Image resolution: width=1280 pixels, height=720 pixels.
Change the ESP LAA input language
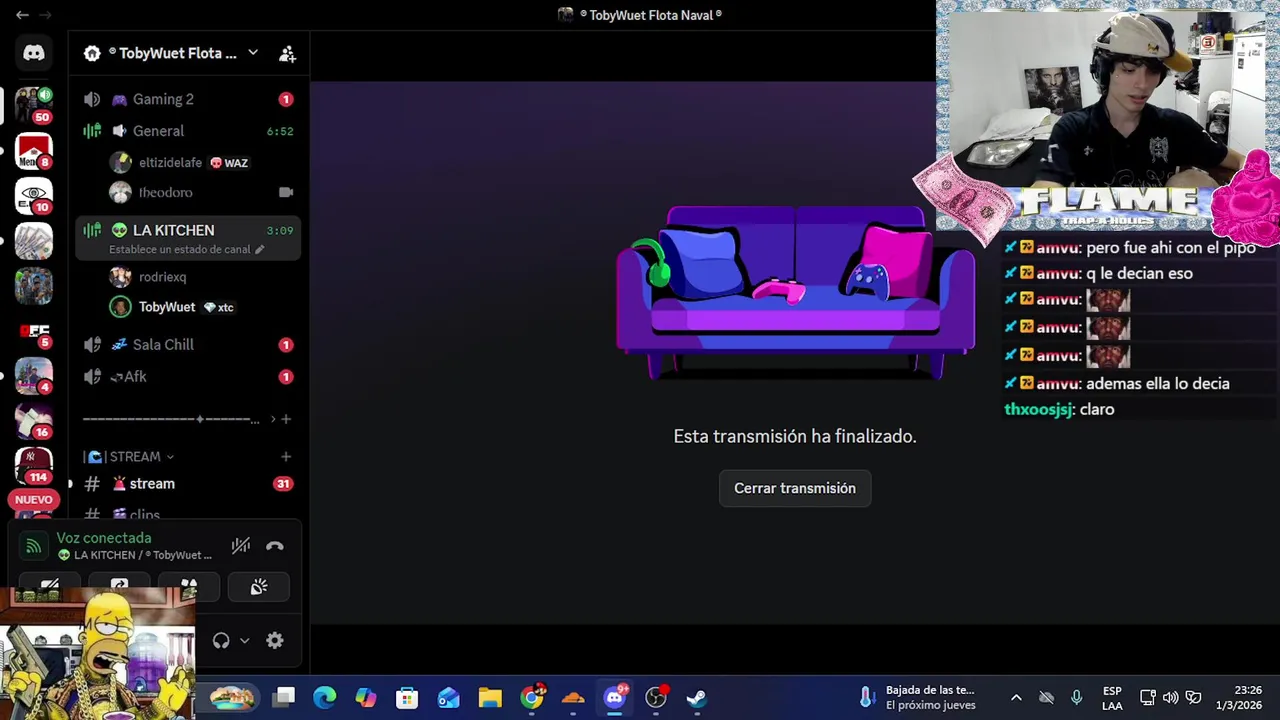point(1112,697)
